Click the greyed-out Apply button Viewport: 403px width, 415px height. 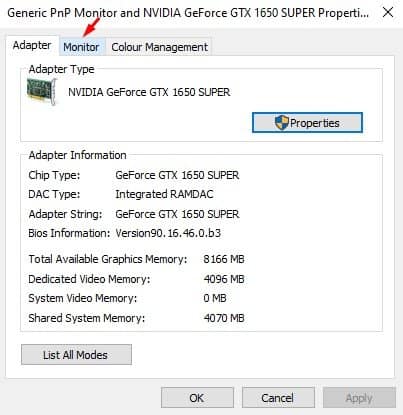pyautogui.click(x=359, y=398)
